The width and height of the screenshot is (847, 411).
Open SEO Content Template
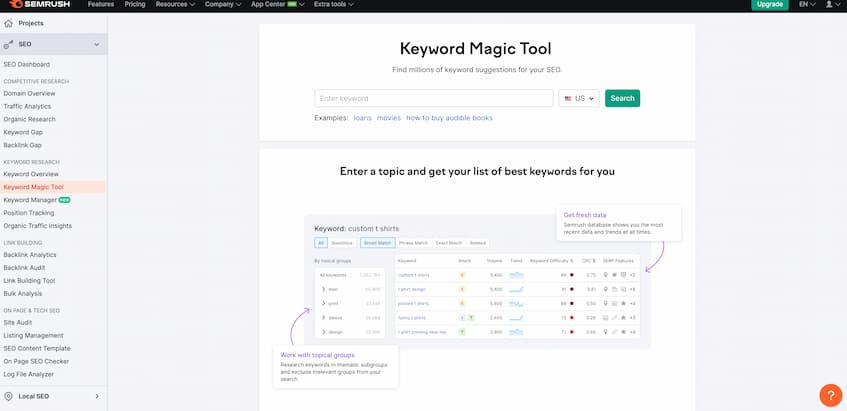point(37,348)
